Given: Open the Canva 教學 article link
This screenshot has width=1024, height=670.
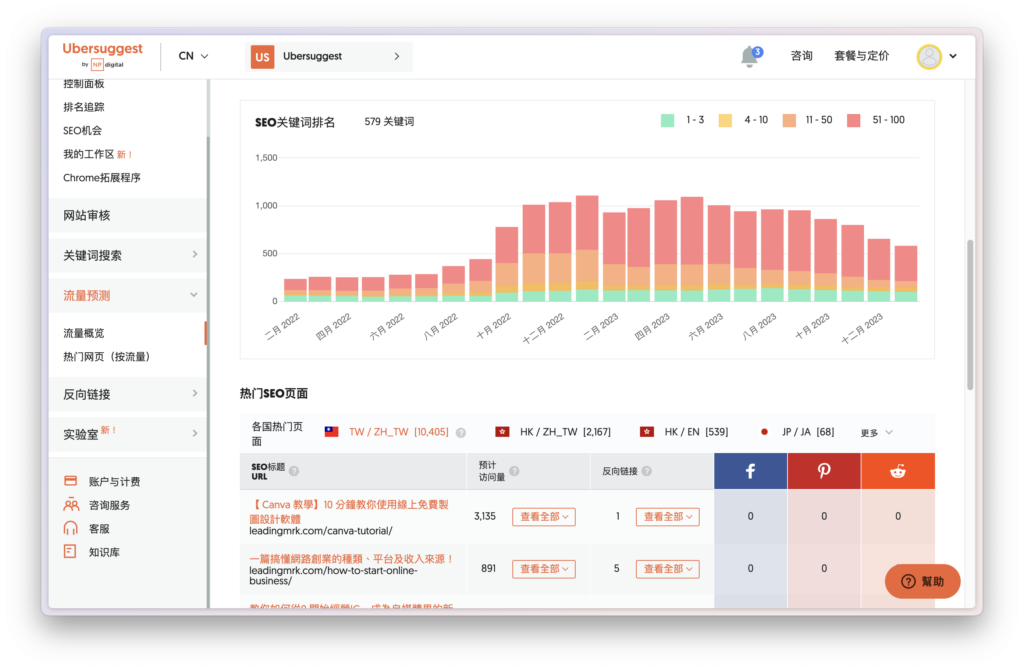Looking at the screenshot, I should [x=349, y=511].
